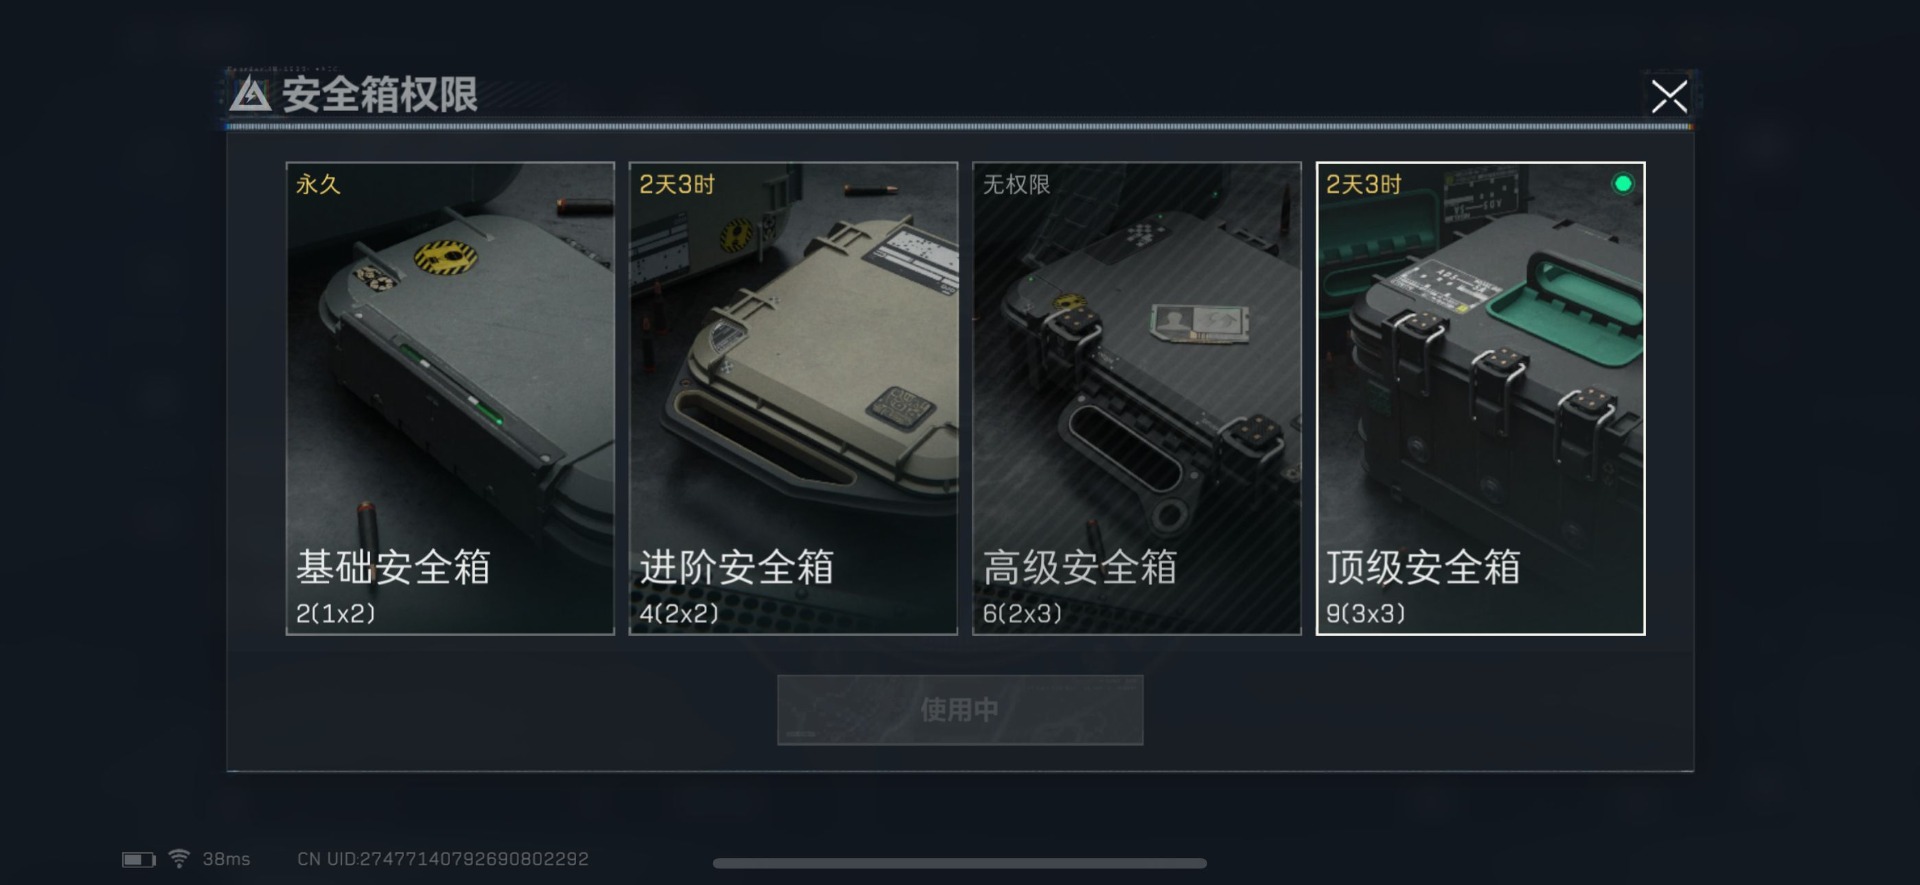Click the 2天3时 timer on 顶级安全箱

pyautogui.click(x=1364, y=184)
